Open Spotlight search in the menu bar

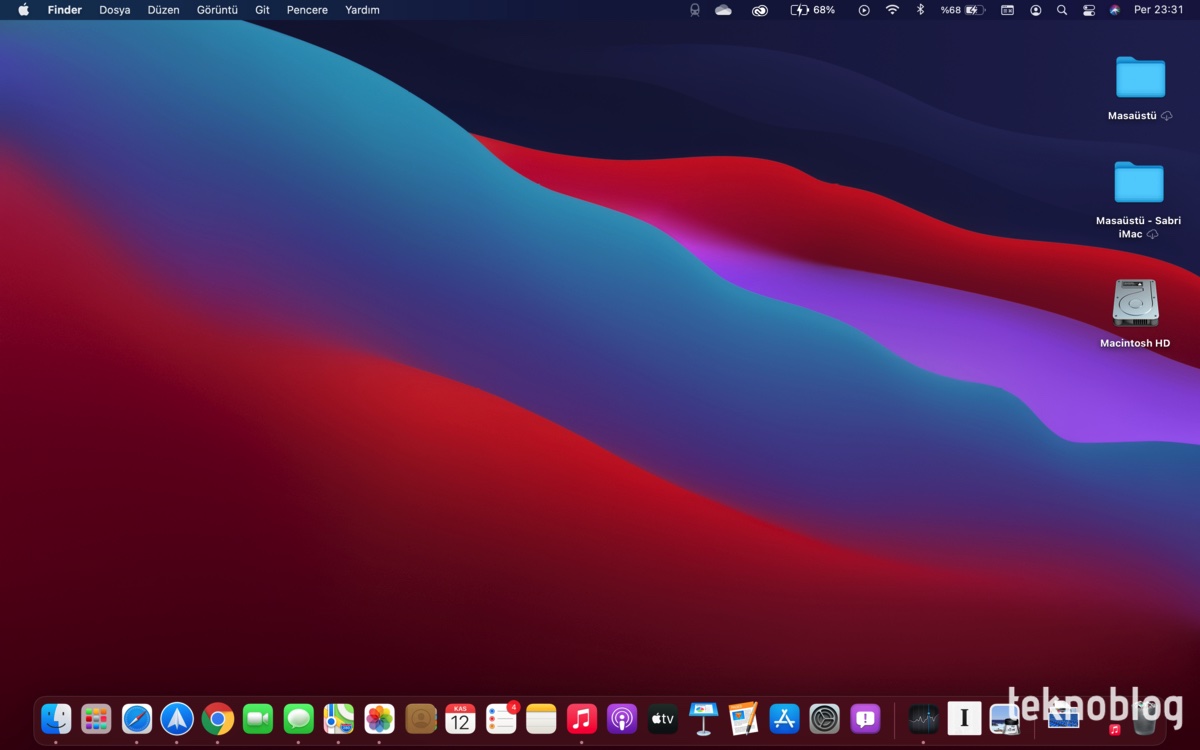pos(1061,10)
